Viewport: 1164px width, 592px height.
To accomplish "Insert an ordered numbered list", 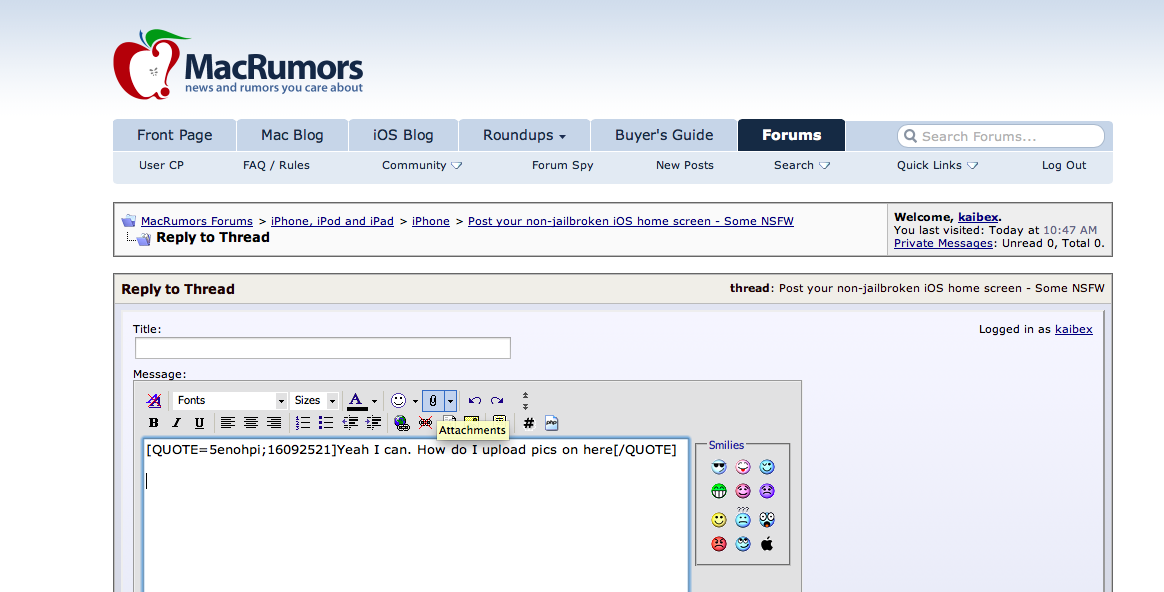I will pyautogui.click(x=303, y=423).
